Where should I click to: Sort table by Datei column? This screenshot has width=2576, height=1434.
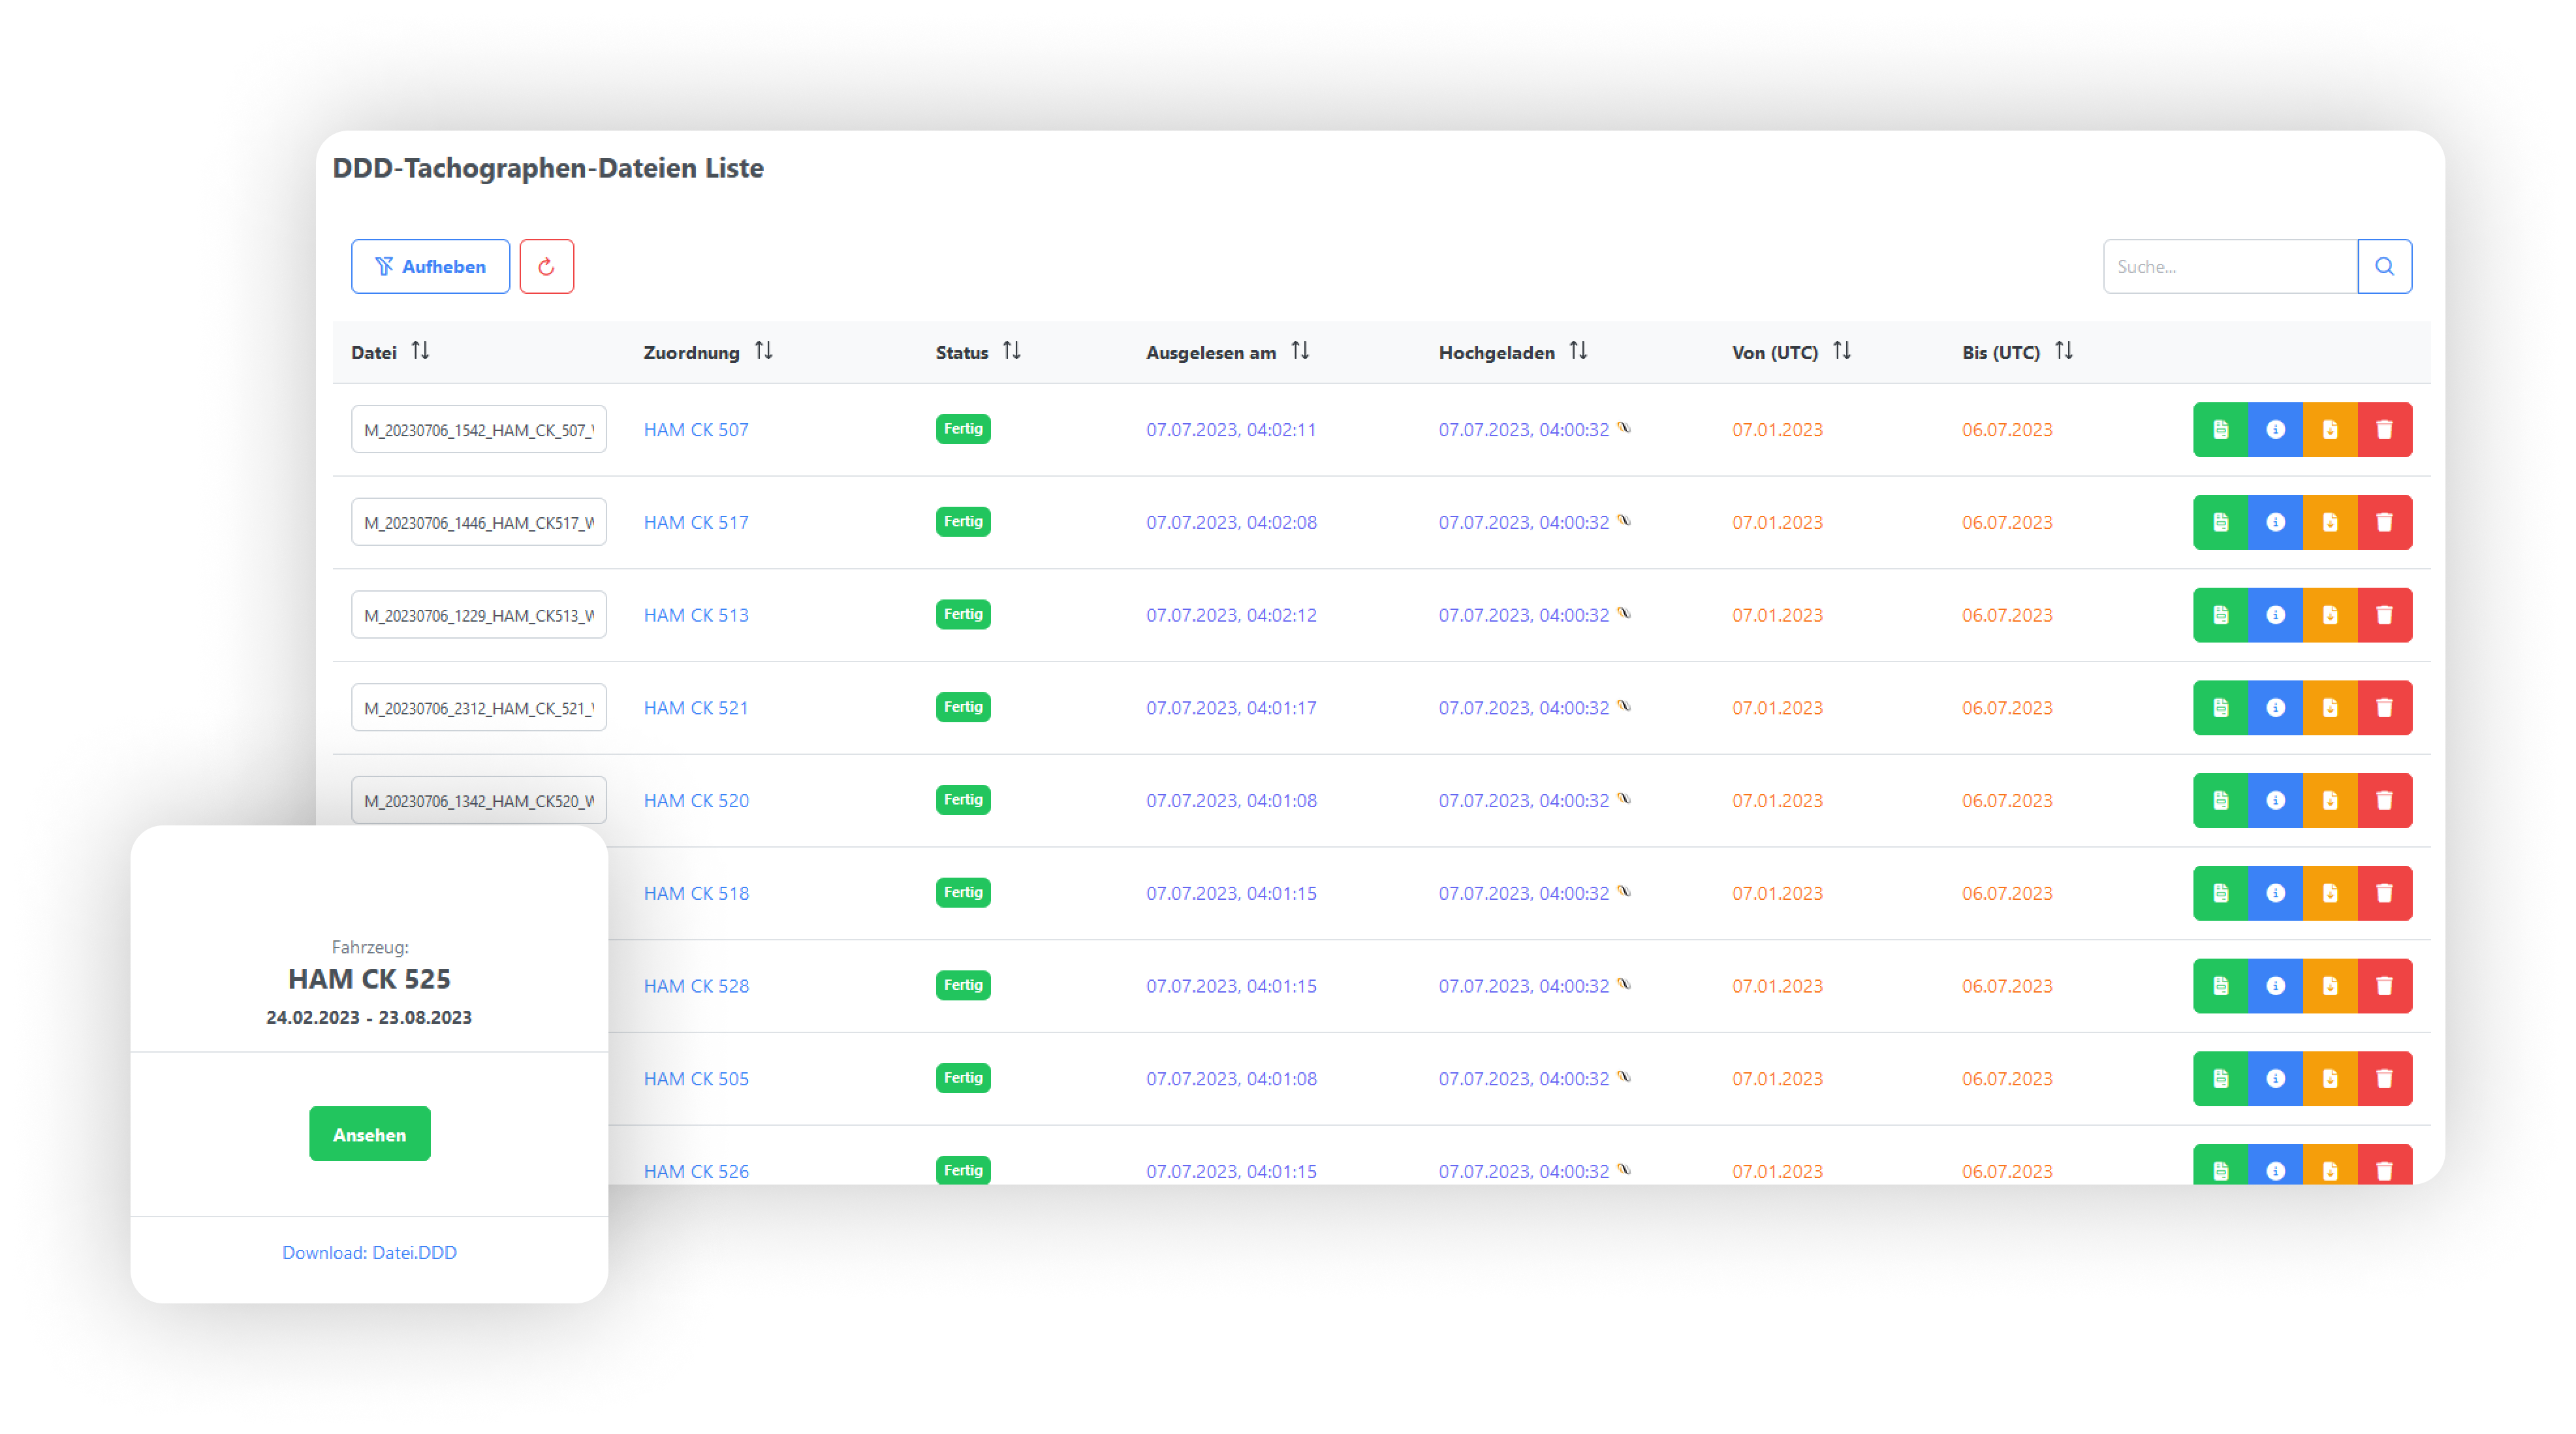(420, 351)
